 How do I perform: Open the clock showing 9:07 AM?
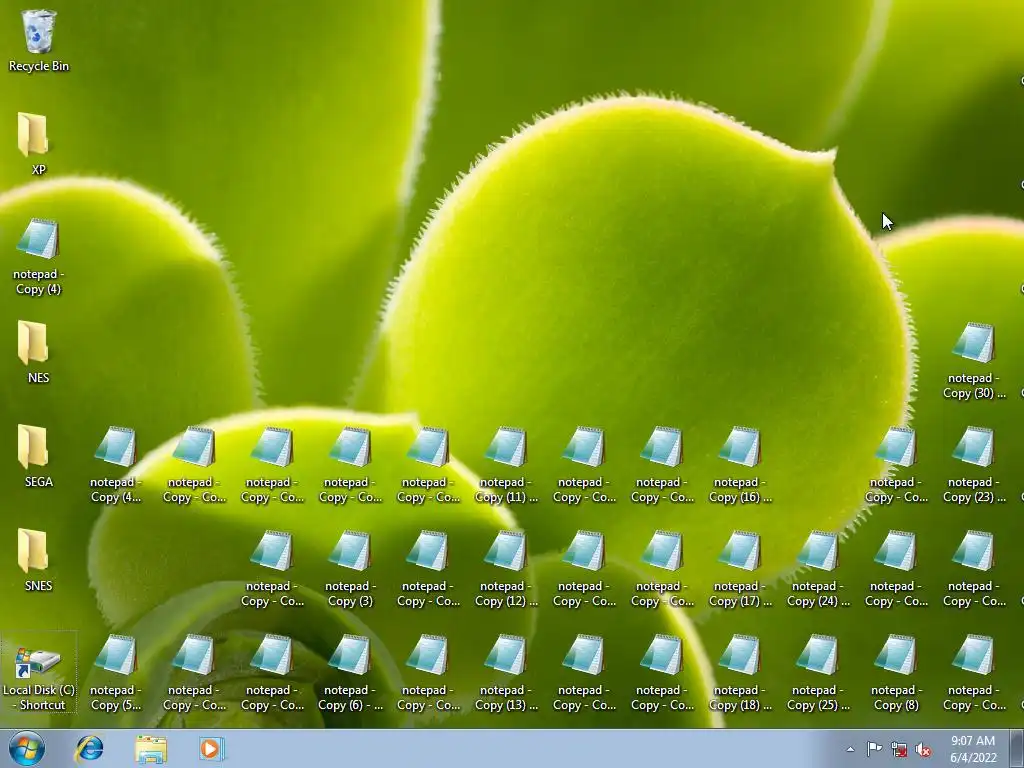tap(973, 749)
